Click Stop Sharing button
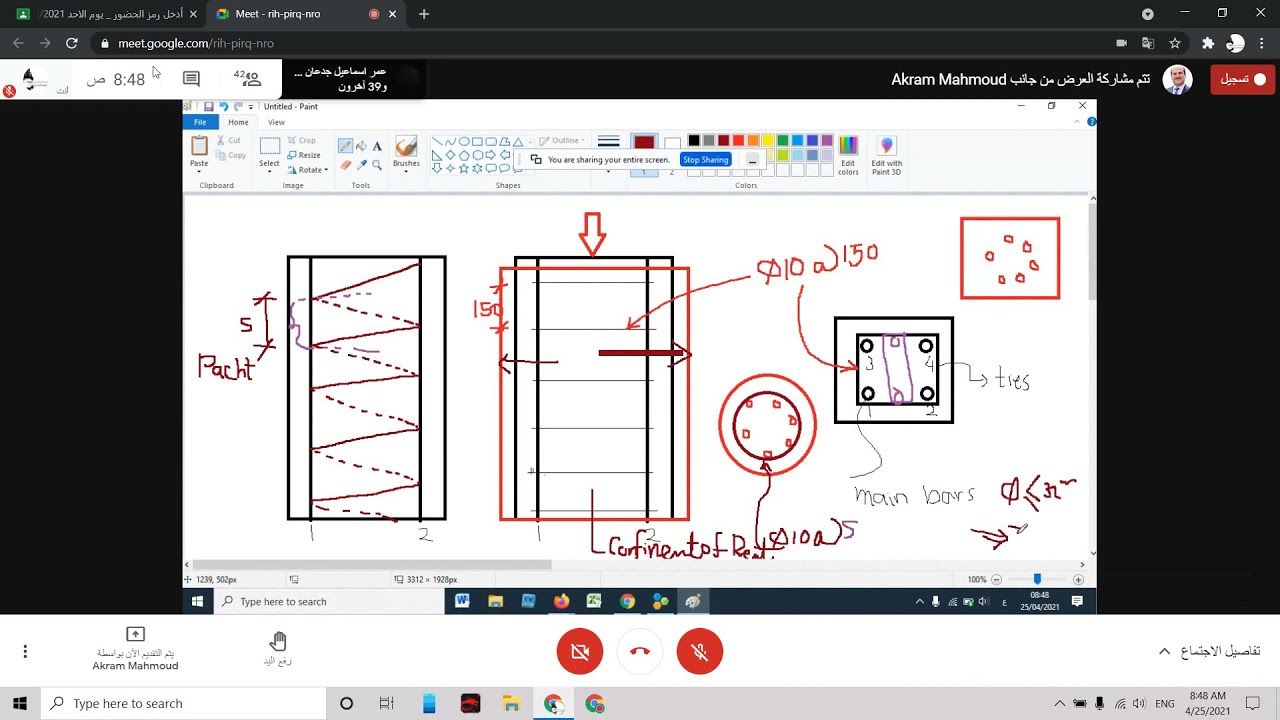Viewport: 1280px width, 720px height. tap(705, 160)
